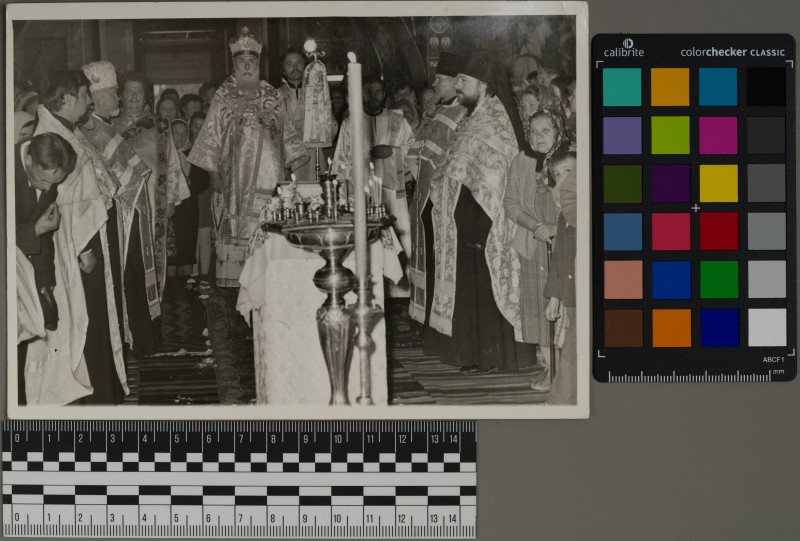Click the number 0 on the ruler's top scale
This screenshot has height=541, width=800.
(16, 438)
